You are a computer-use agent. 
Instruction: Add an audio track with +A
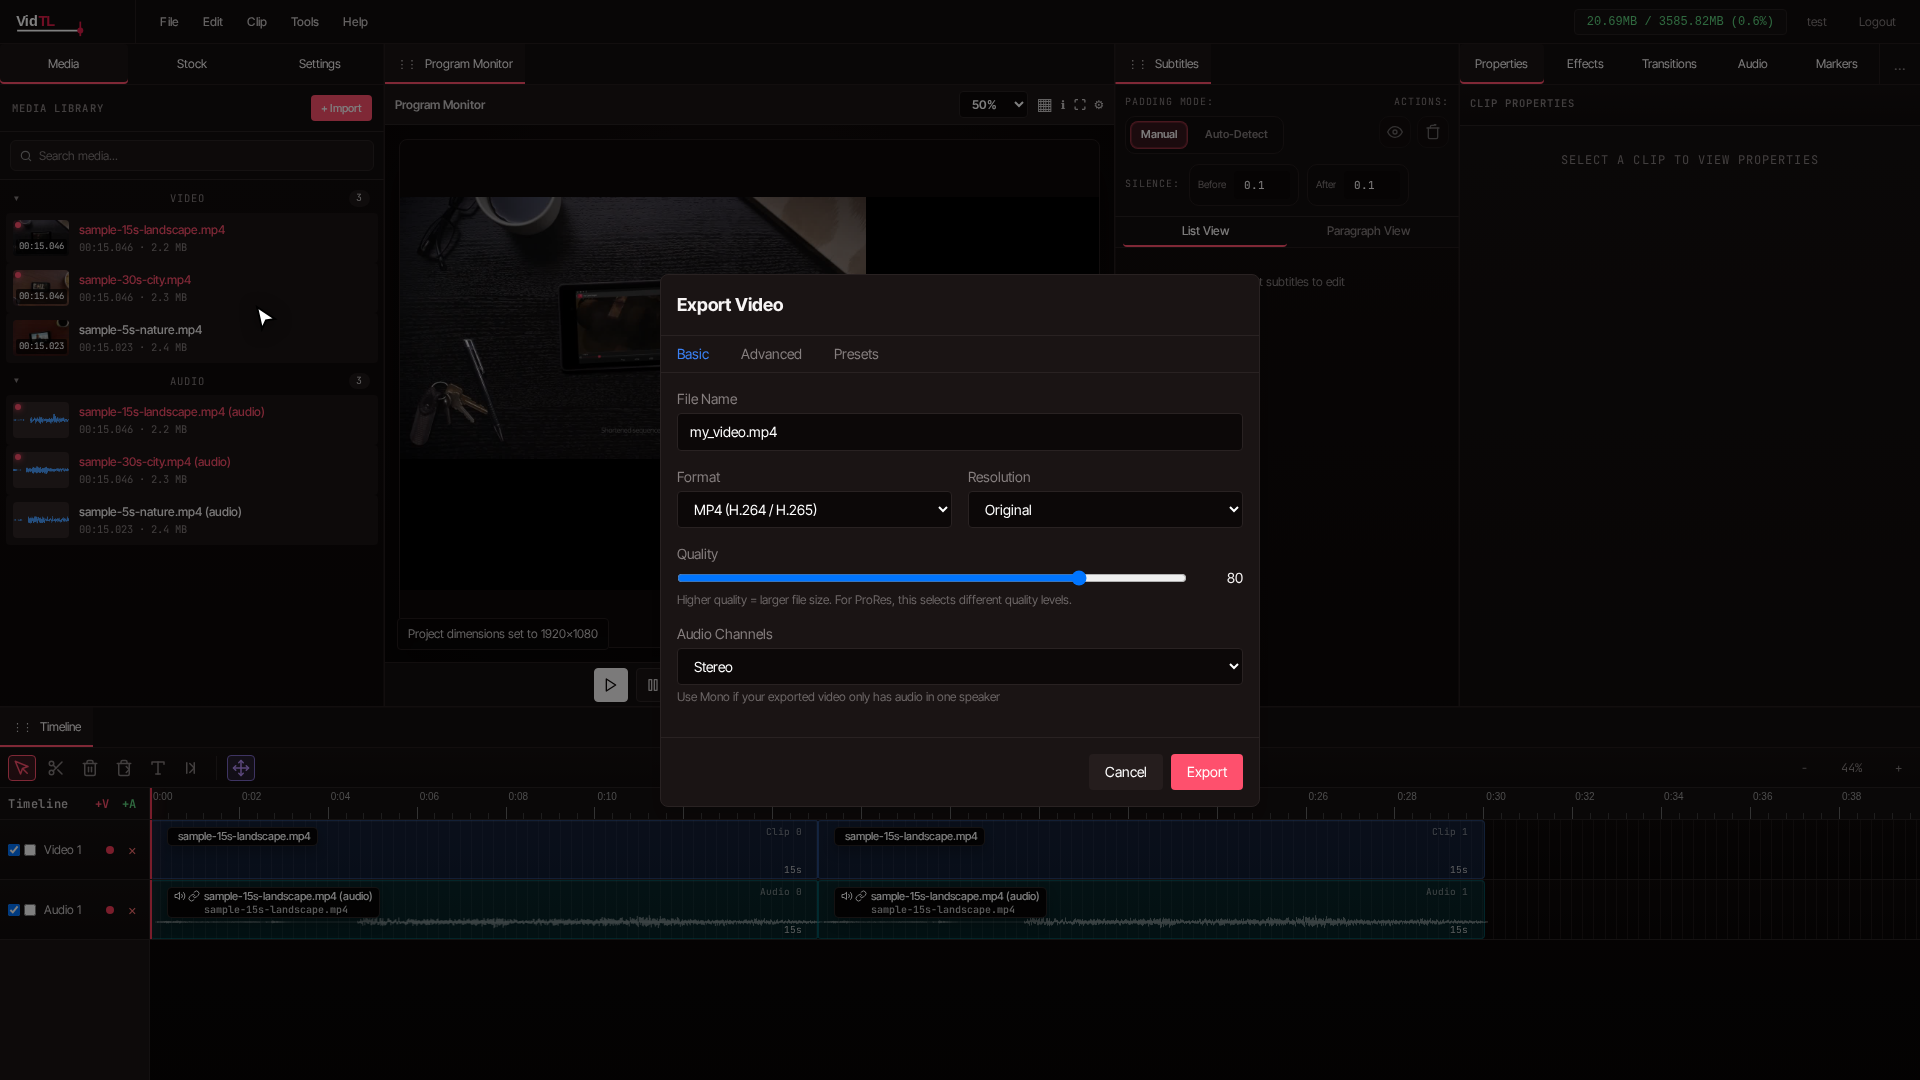[129, 804]
